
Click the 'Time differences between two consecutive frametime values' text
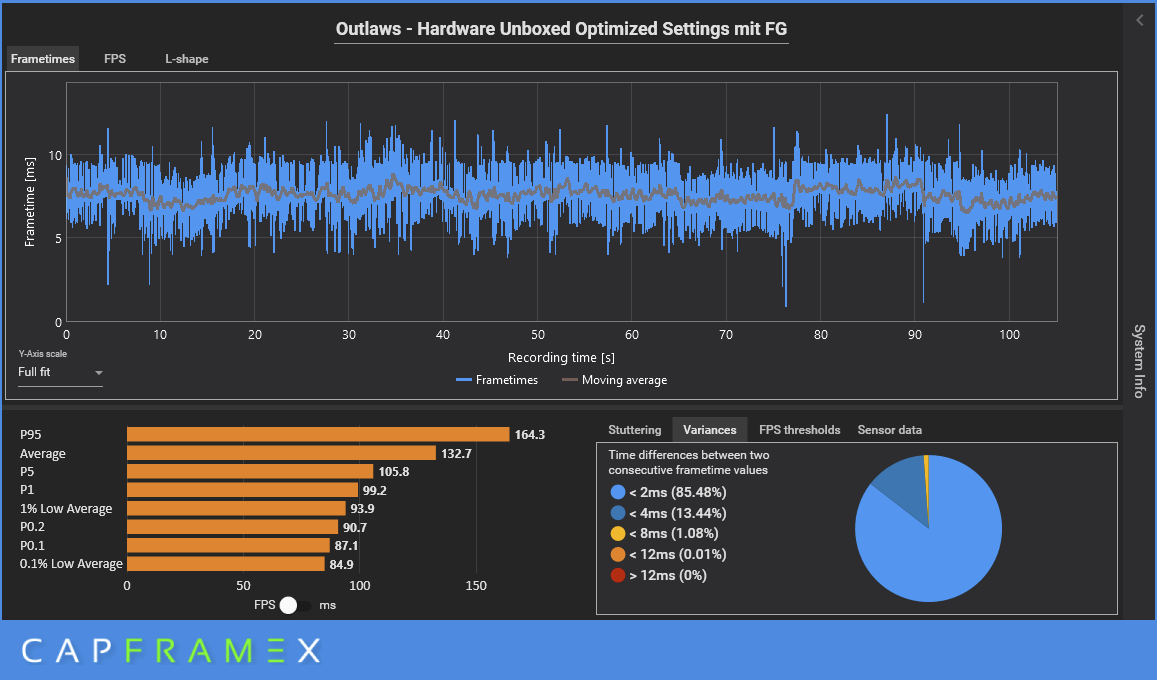coord(688,462)
